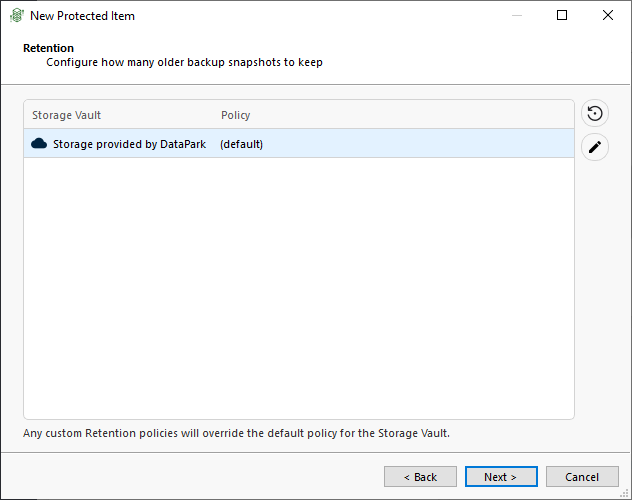Click the cloud icon beside DataPark storage
Viewport: 632px width, 500px height.
[39, 143]
